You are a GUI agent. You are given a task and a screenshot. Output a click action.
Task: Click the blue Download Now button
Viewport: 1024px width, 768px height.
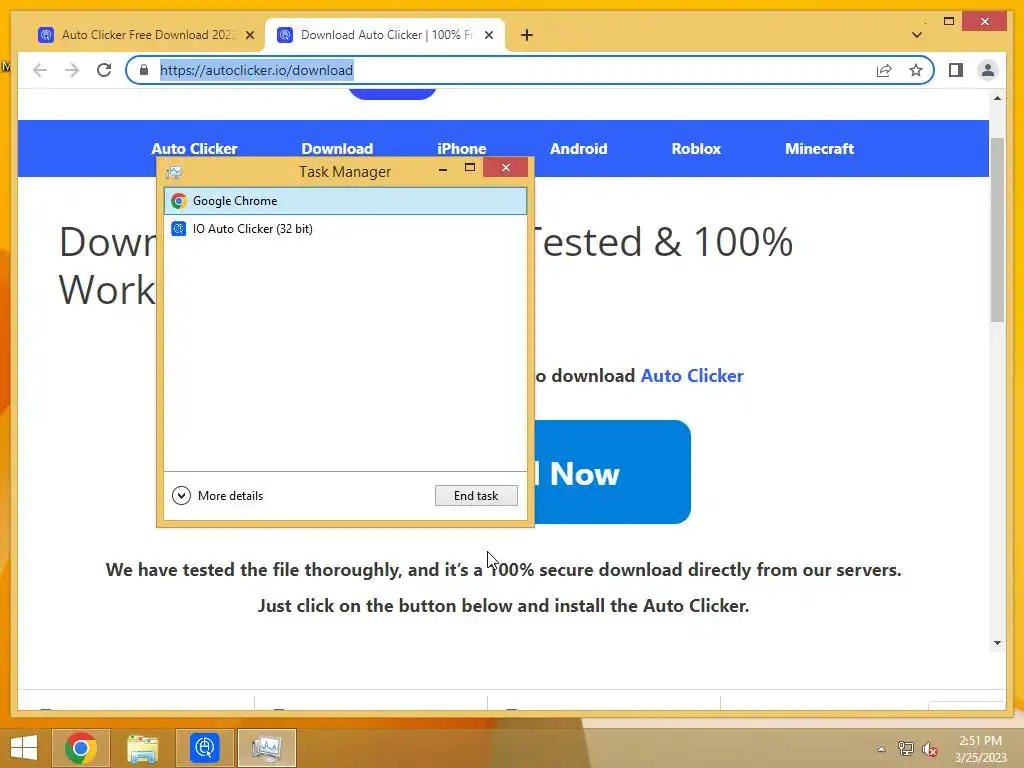(613, 472)
